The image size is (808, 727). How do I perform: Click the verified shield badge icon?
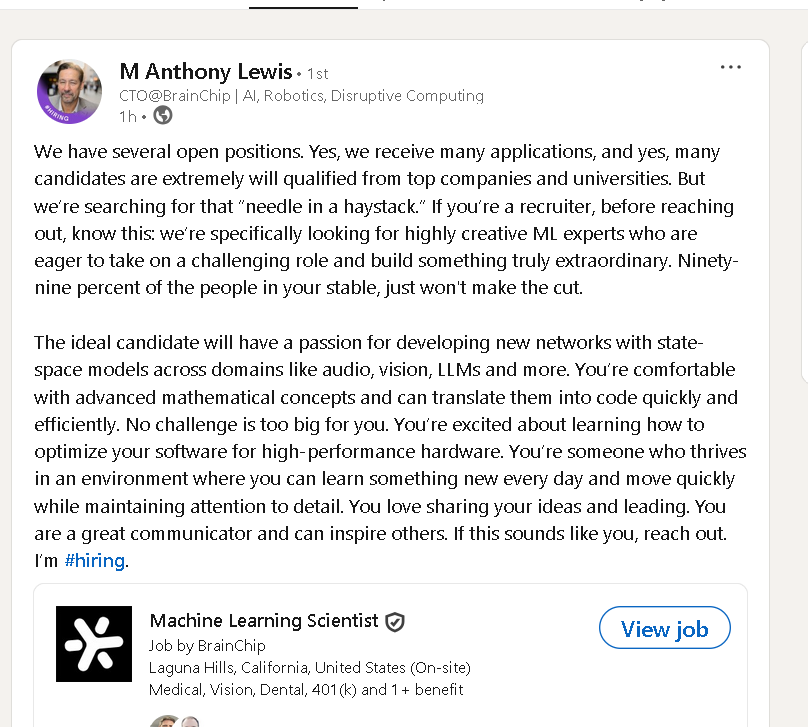pyautogui.click(x=395, y=622)
